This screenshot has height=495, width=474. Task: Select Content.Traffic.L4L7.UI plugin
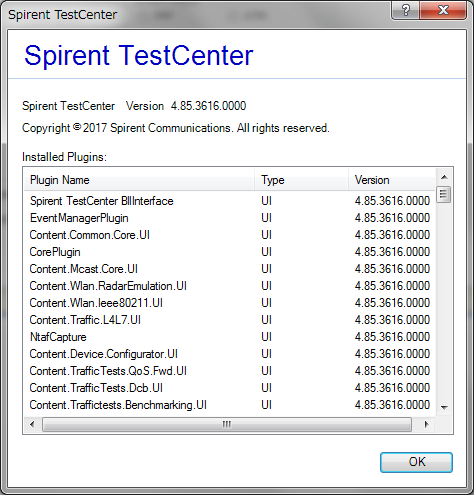[230, 320]
